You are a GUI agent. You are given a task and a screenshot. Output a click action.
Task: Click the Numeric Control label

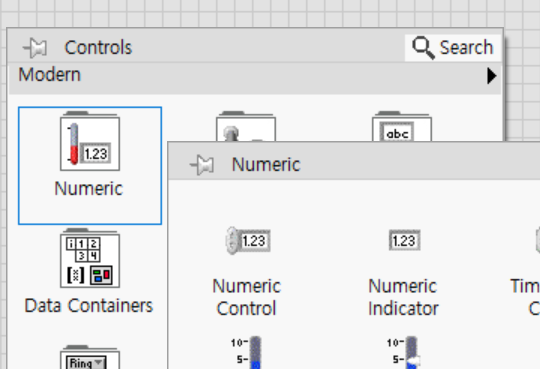(247, 297)
